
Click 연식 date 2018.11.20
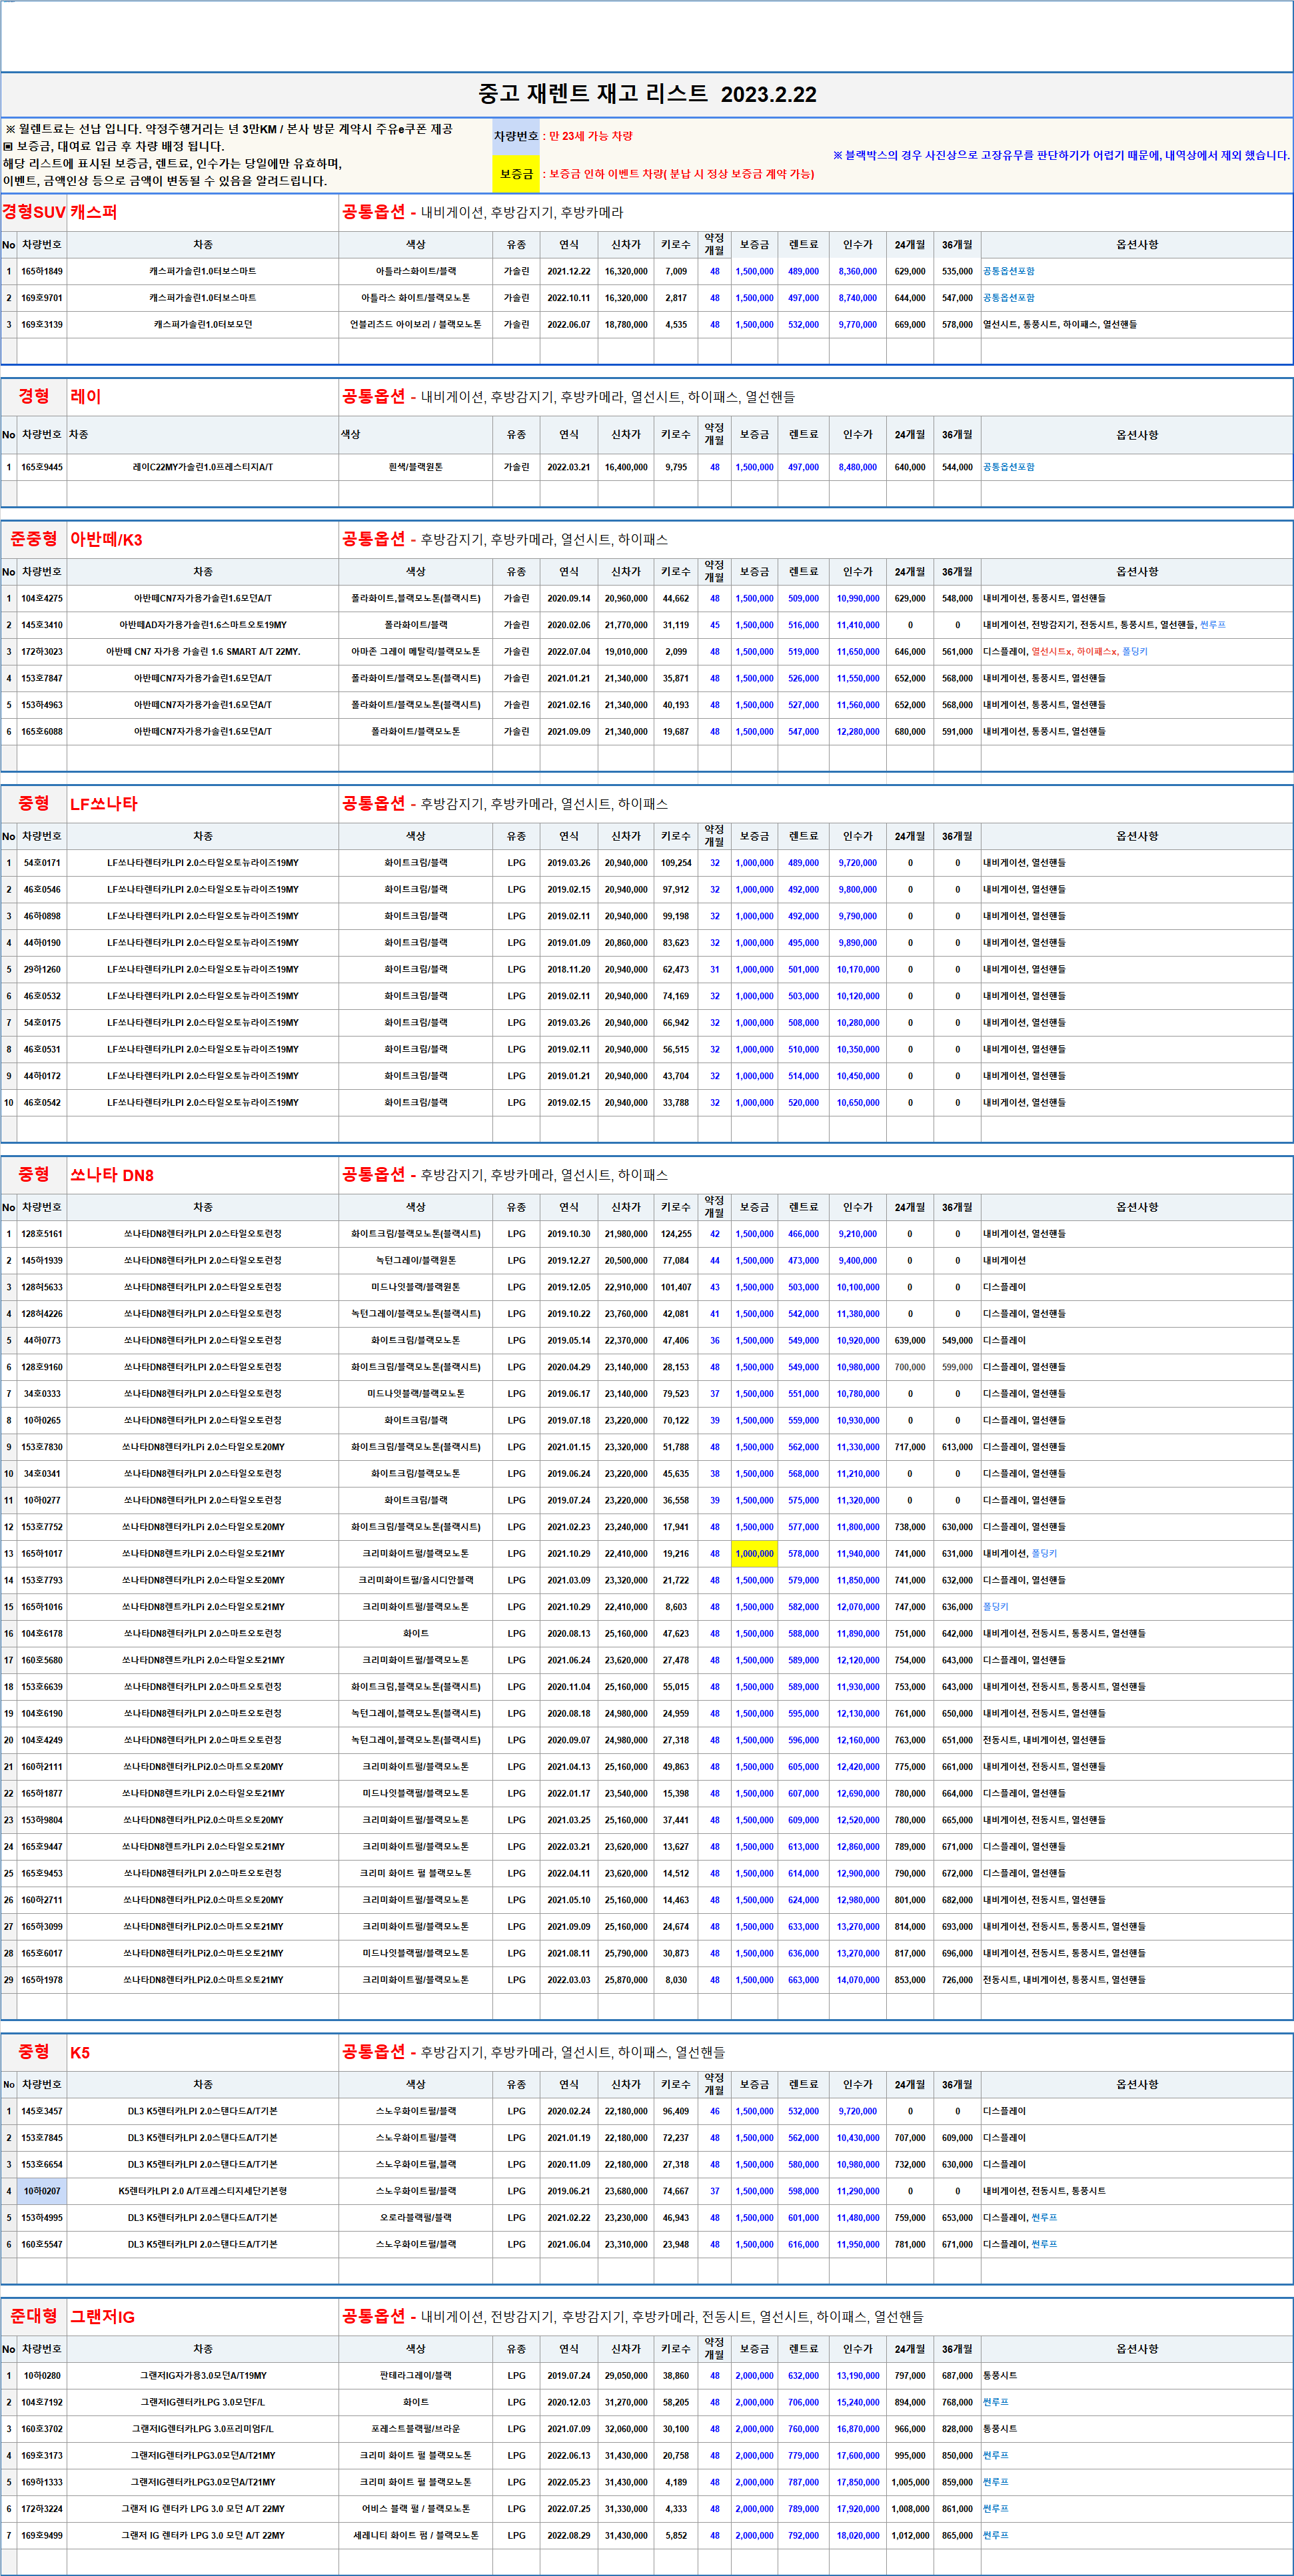point(569,970)
